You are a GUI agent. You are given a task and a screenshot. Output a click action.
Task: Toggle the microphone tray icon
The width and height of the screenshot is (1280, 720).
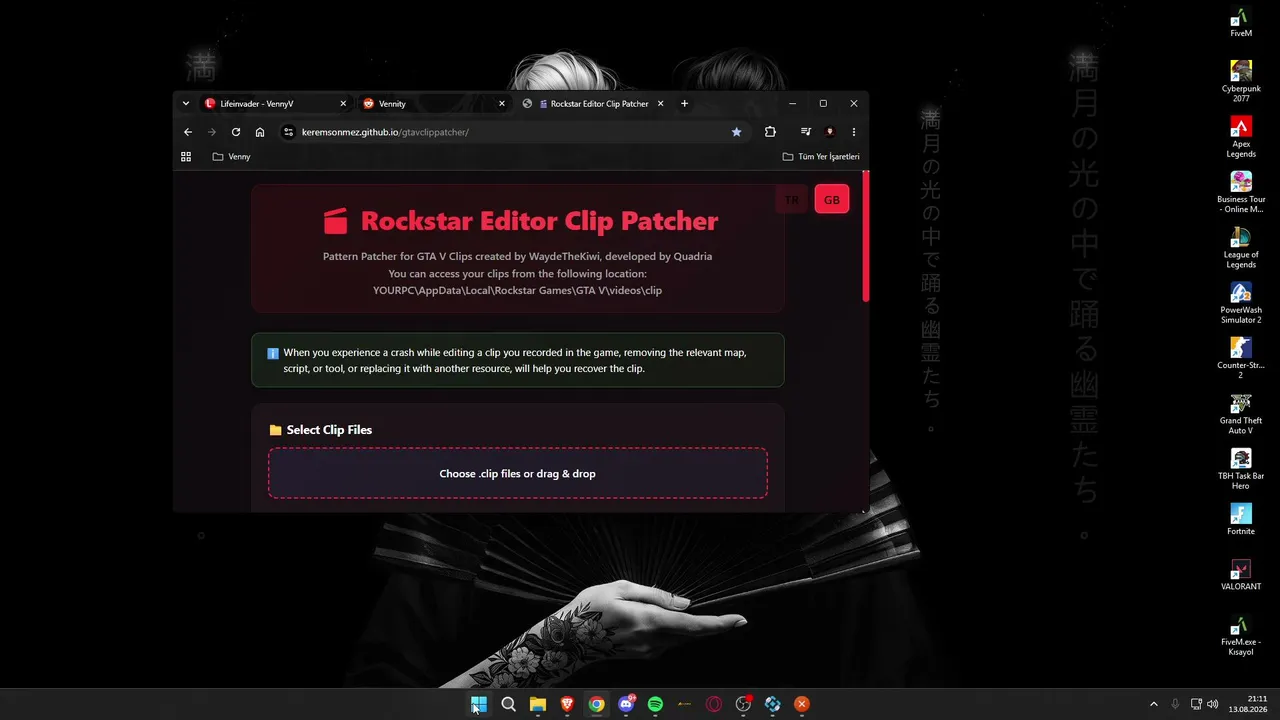pyautogui.click(x=1175, y=704)
